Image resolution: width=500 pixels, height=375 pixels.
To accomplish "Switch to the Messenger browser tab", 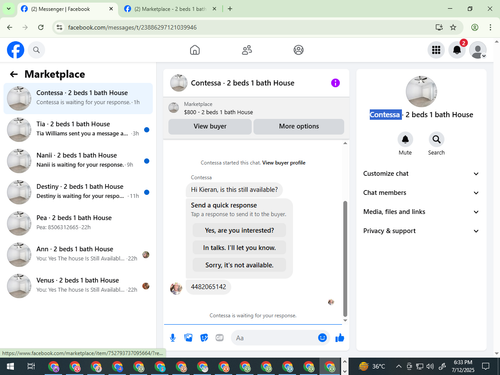I will coord(67,9).
